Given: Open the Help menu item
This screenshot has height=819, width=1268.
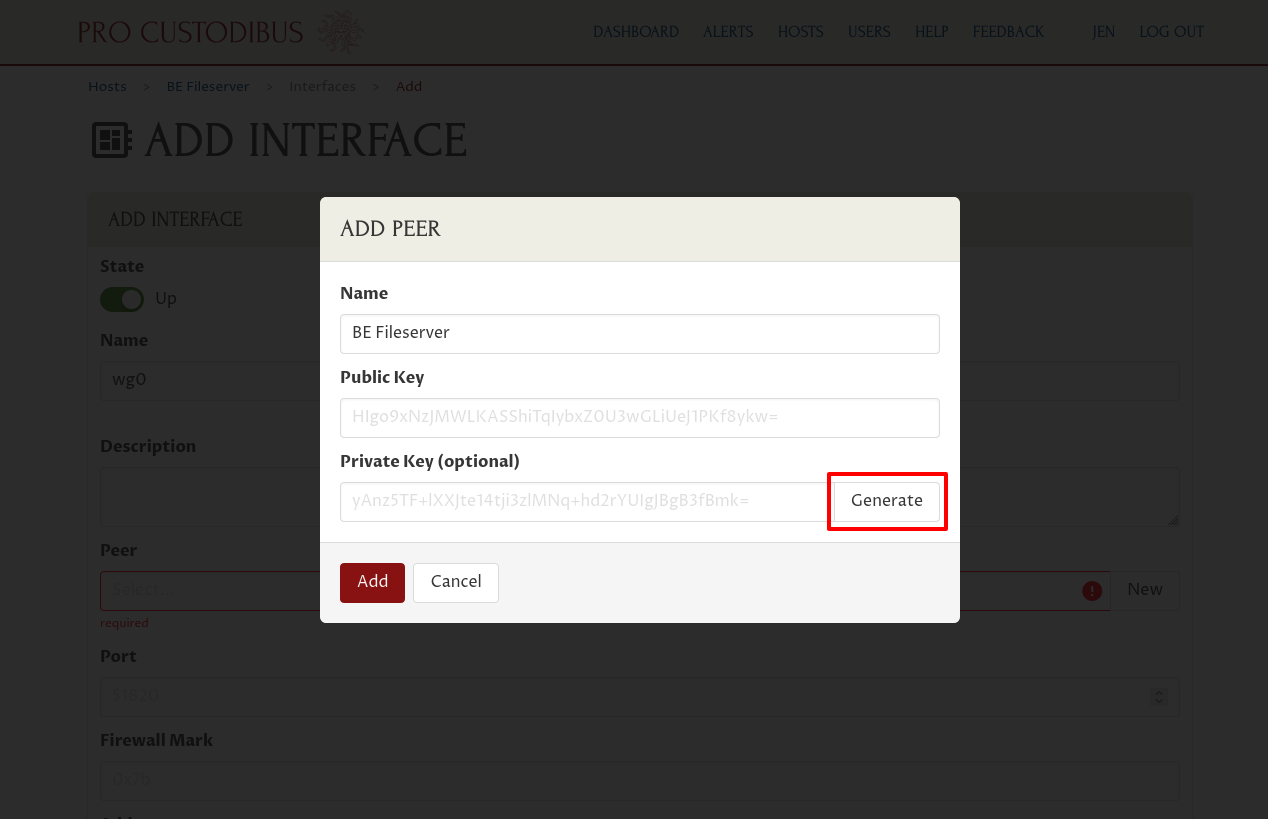Looking at the screenshot, I should point(932,32).
